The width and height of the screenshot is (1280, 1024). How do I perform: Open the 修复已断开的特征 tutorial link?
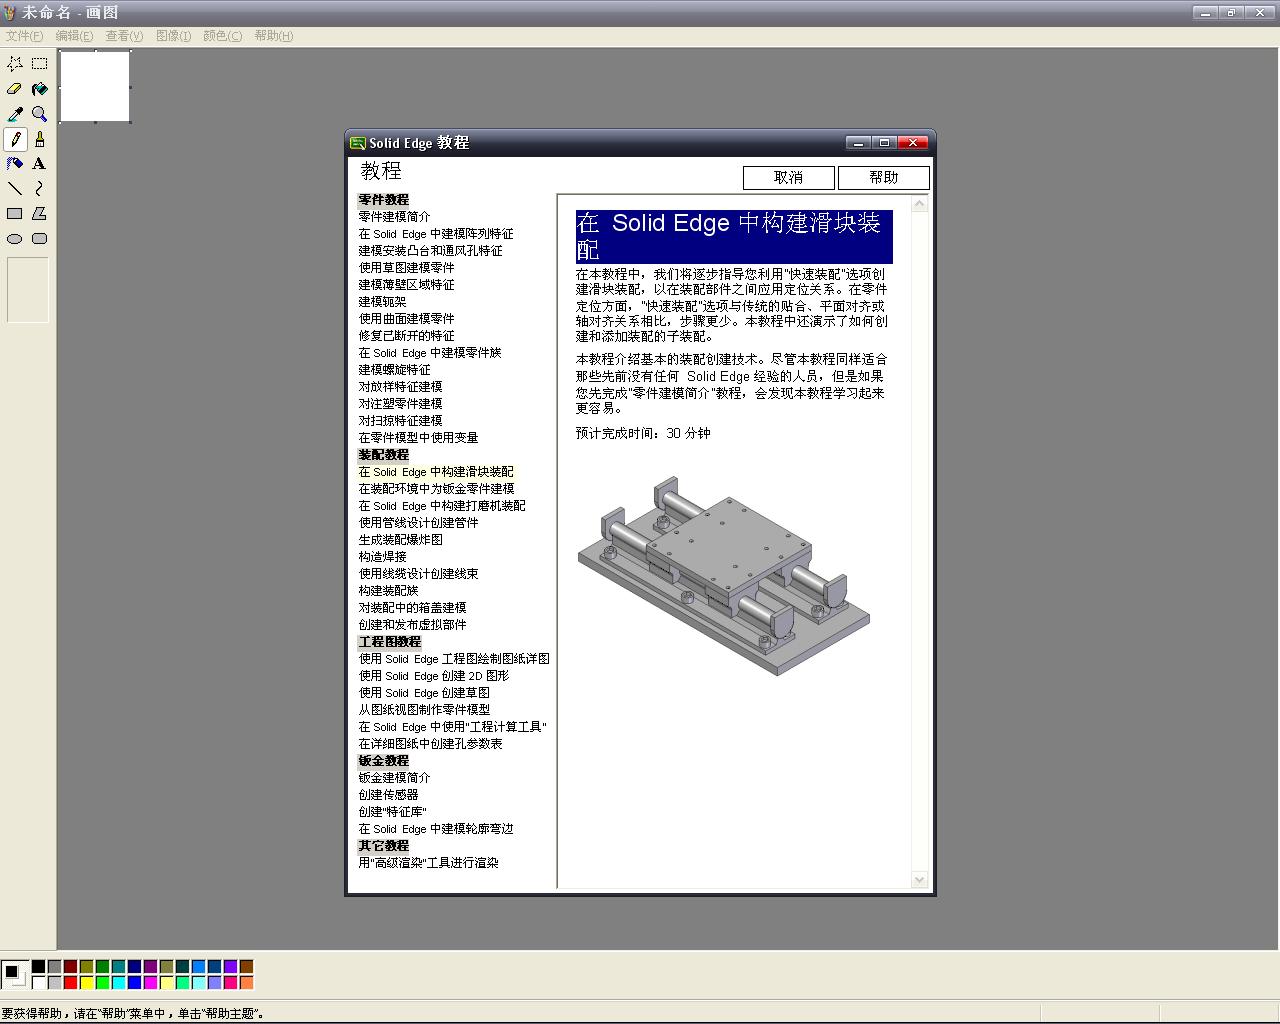(407, 336)
